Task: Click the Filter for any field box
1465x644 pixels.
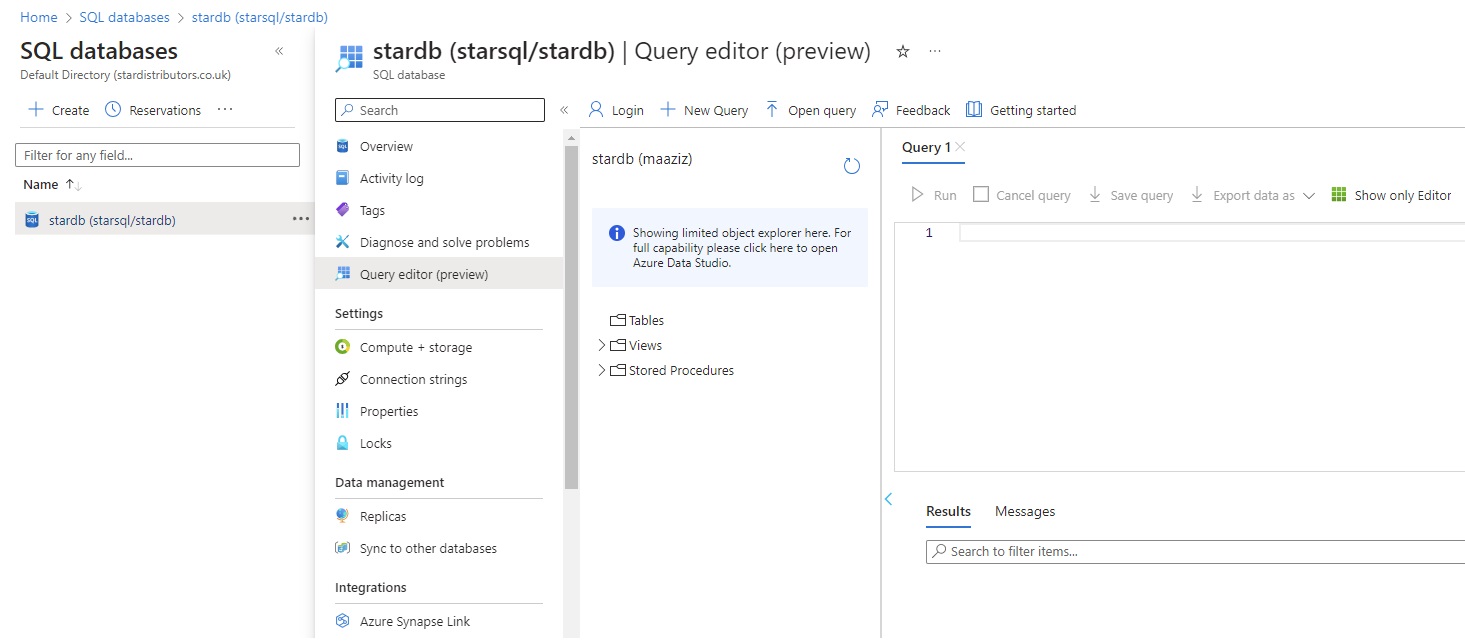Action: click(x=157, y=155)
